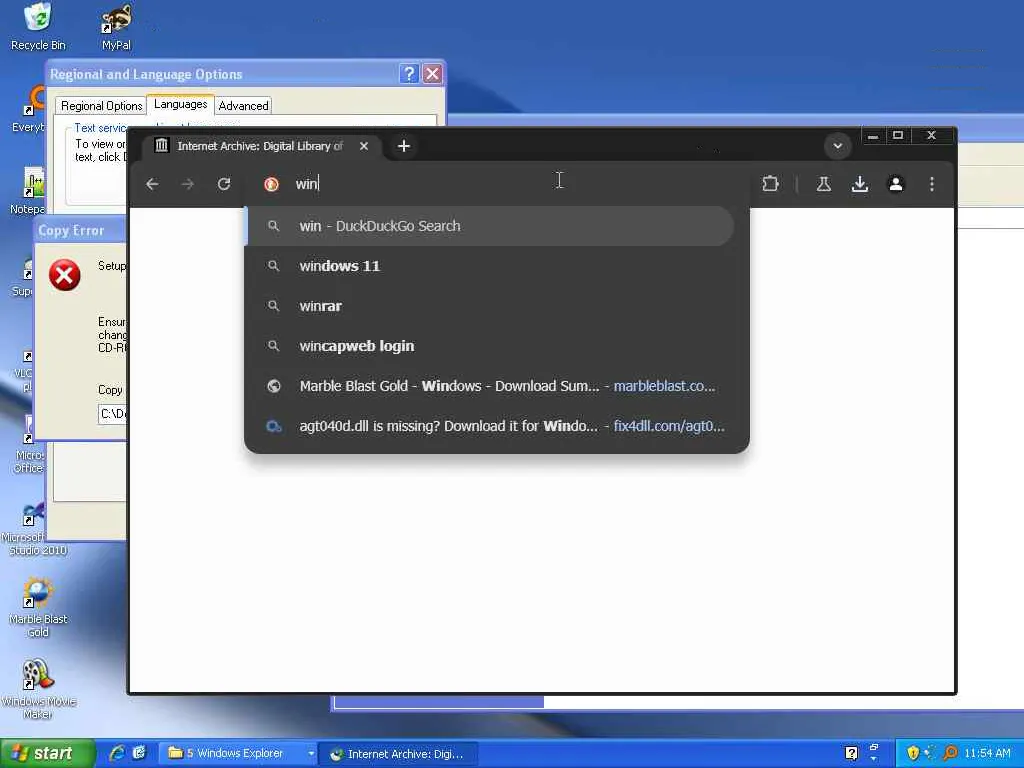Screen dimensions: 1024x768
Task: Click the second quick launch icon
Action: (x=139, y=754)
